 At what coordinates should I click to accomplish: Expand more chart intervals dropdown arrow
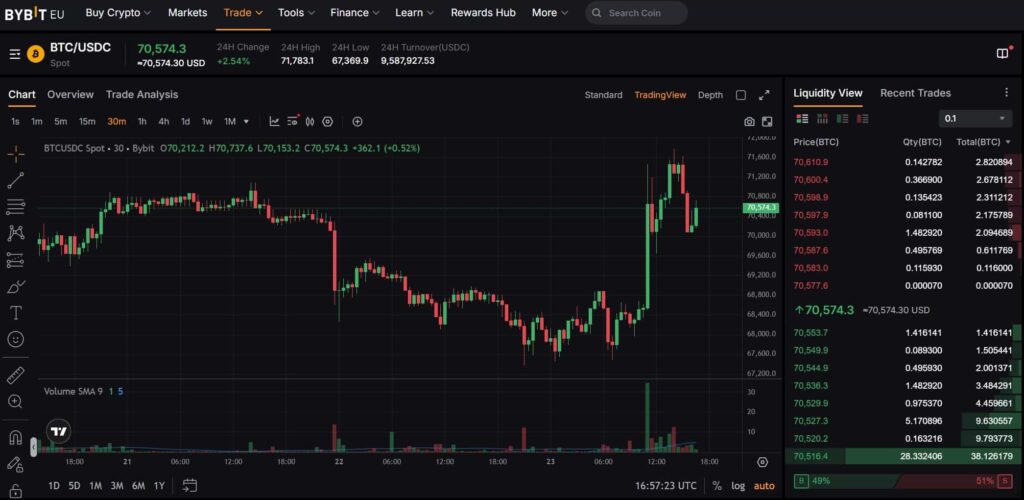coord(246,121)
